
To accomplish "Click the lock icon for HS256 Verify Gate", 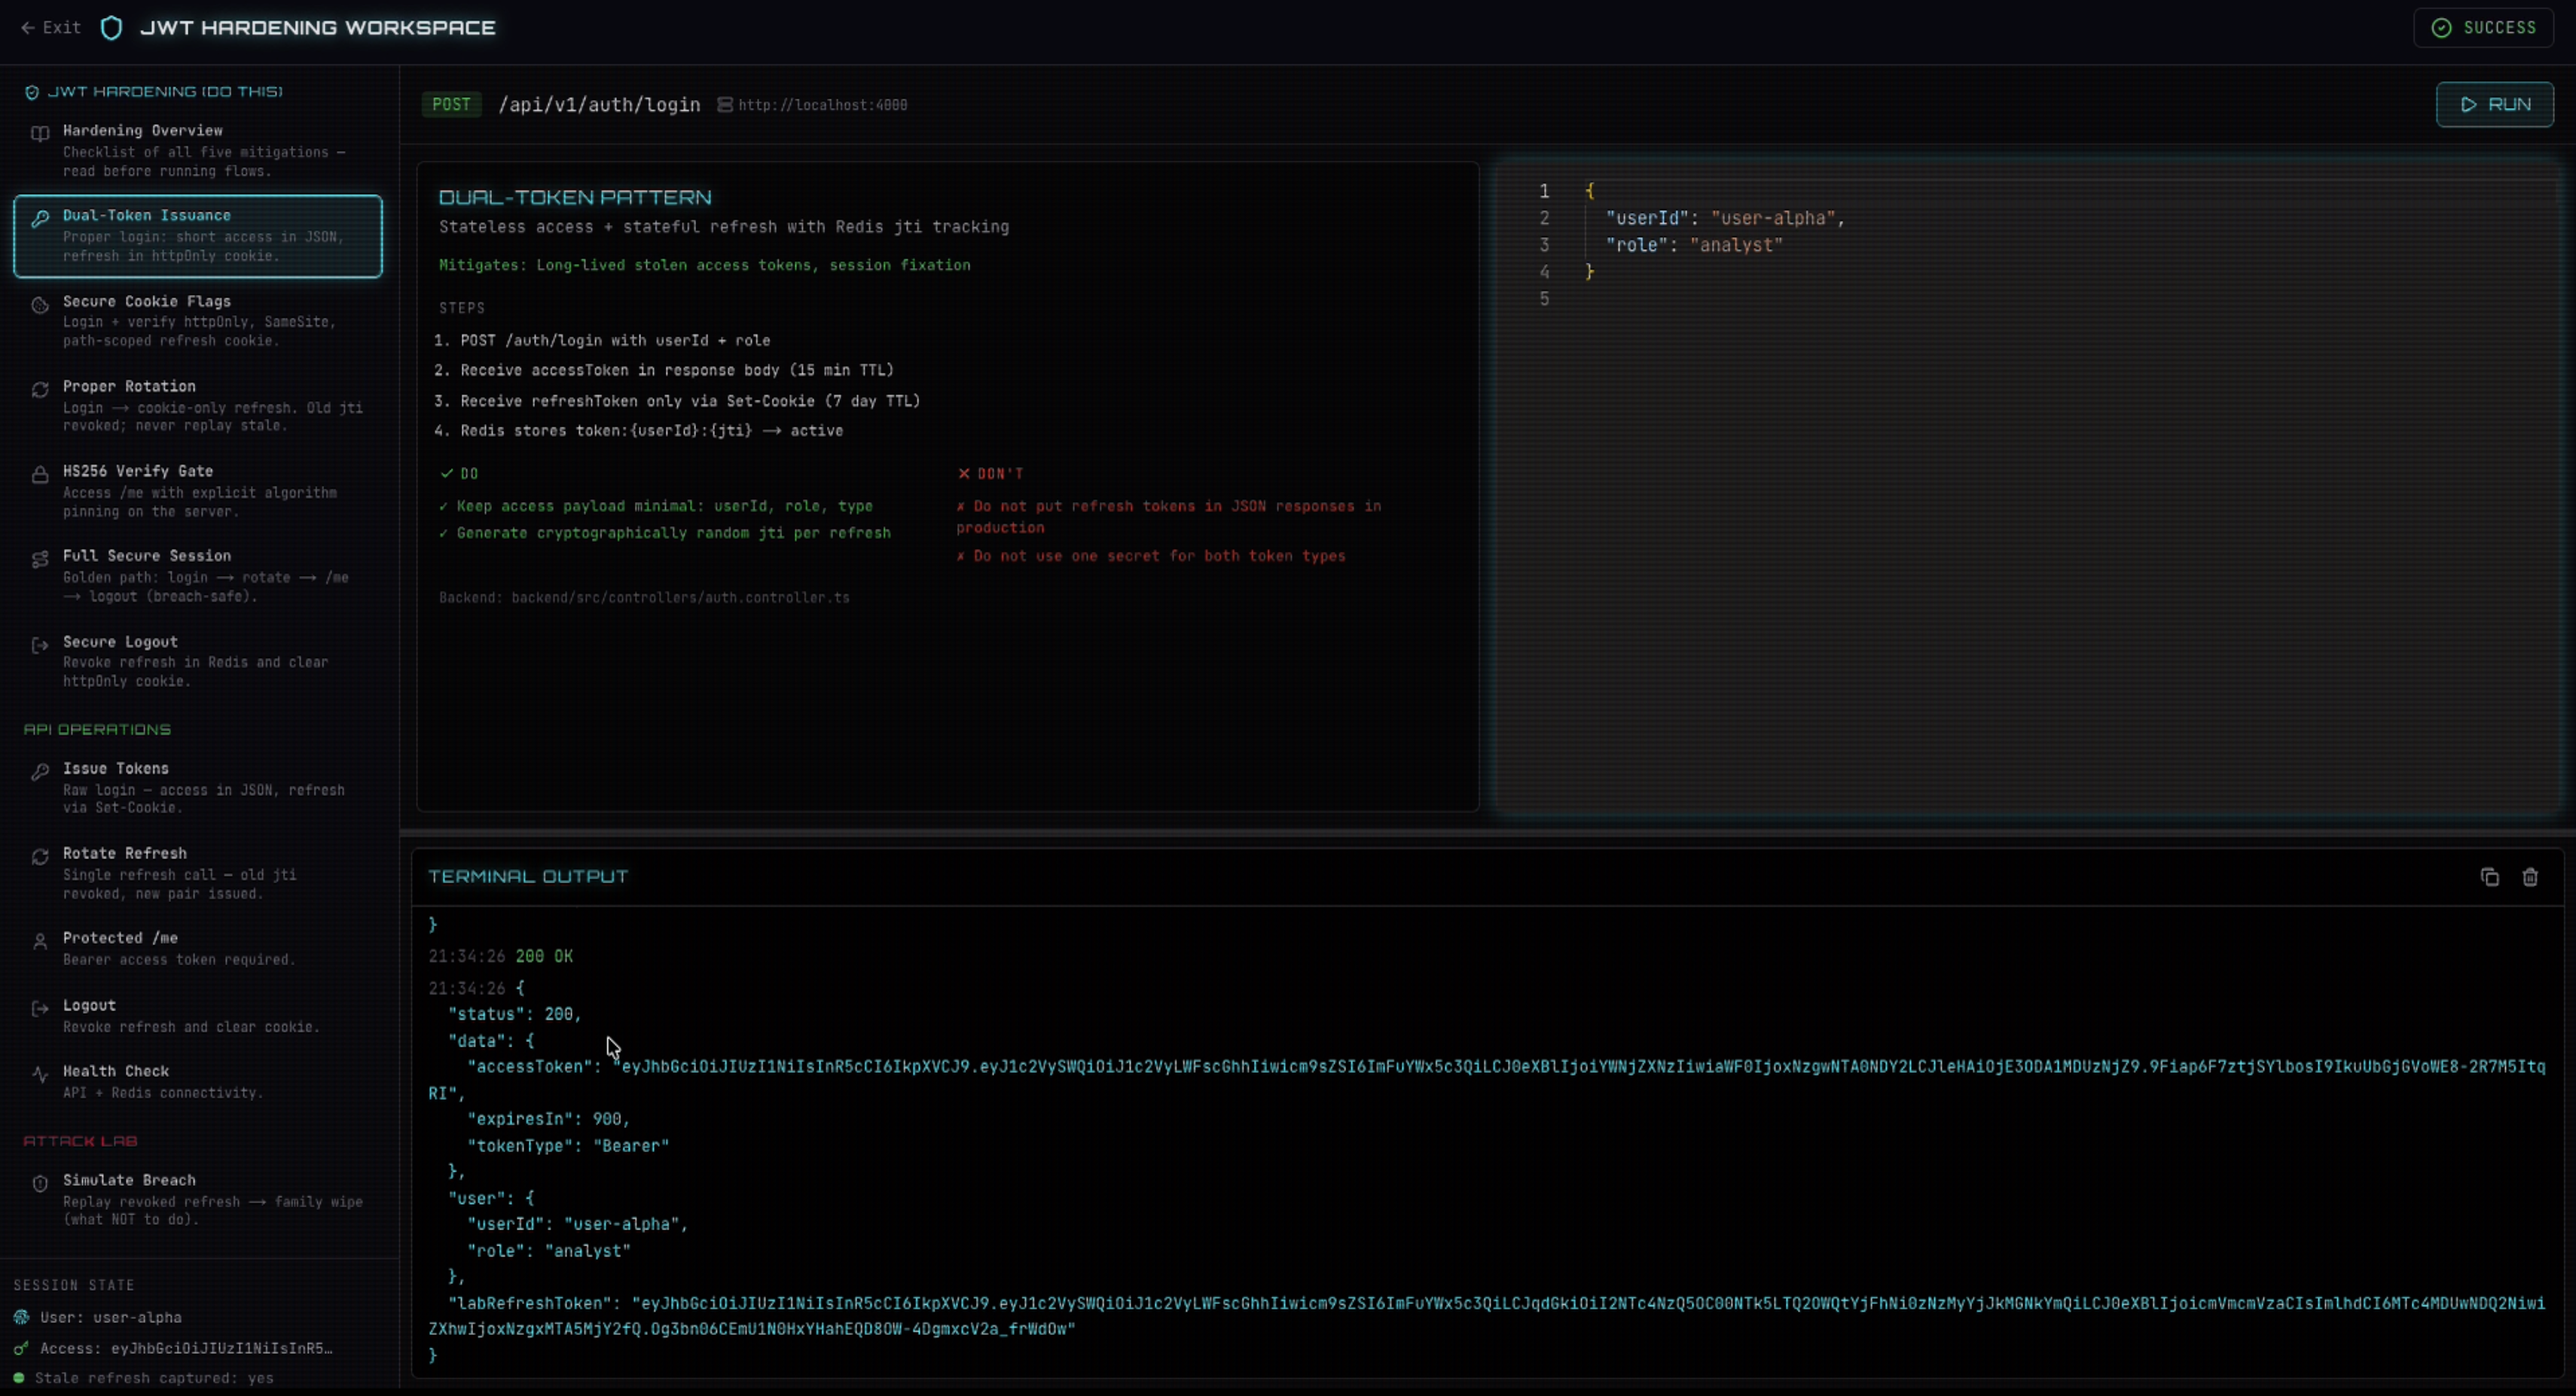I will (40, 475).
